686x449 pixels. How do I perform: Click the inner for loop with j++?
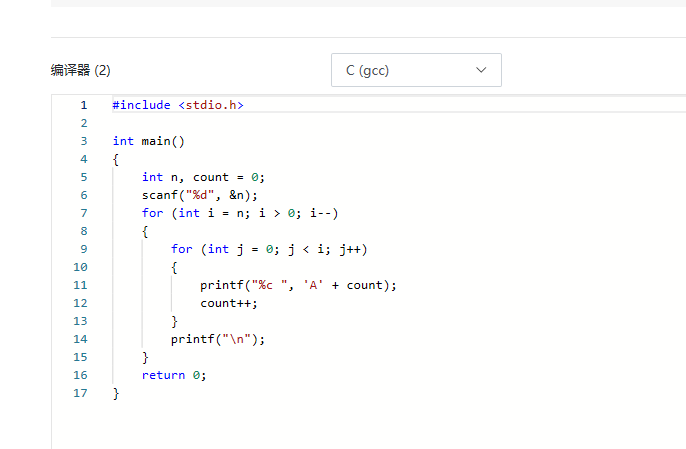[269, 249]
